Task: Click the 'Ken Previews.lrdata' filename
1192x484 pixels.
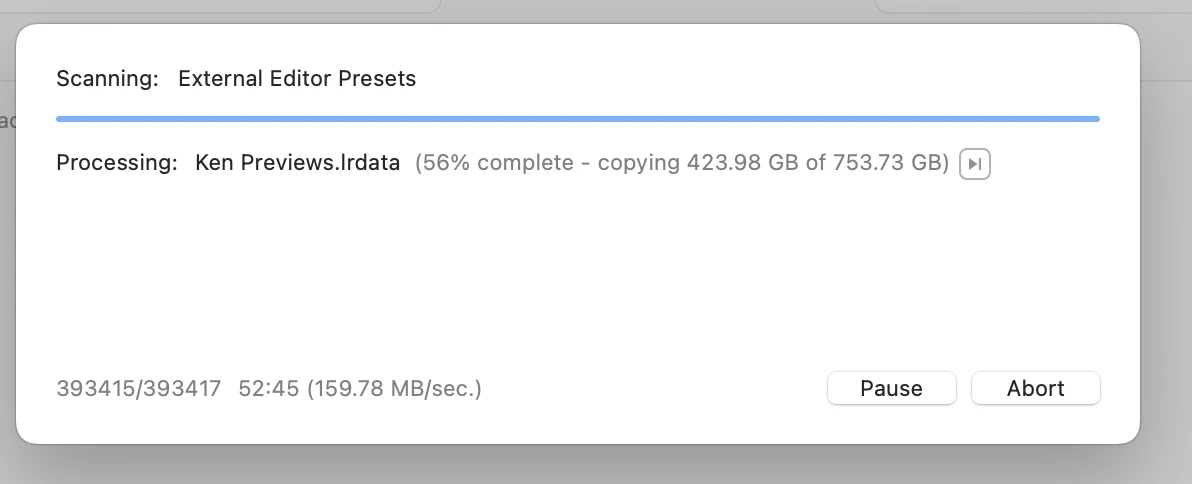Action: (298, 163)
